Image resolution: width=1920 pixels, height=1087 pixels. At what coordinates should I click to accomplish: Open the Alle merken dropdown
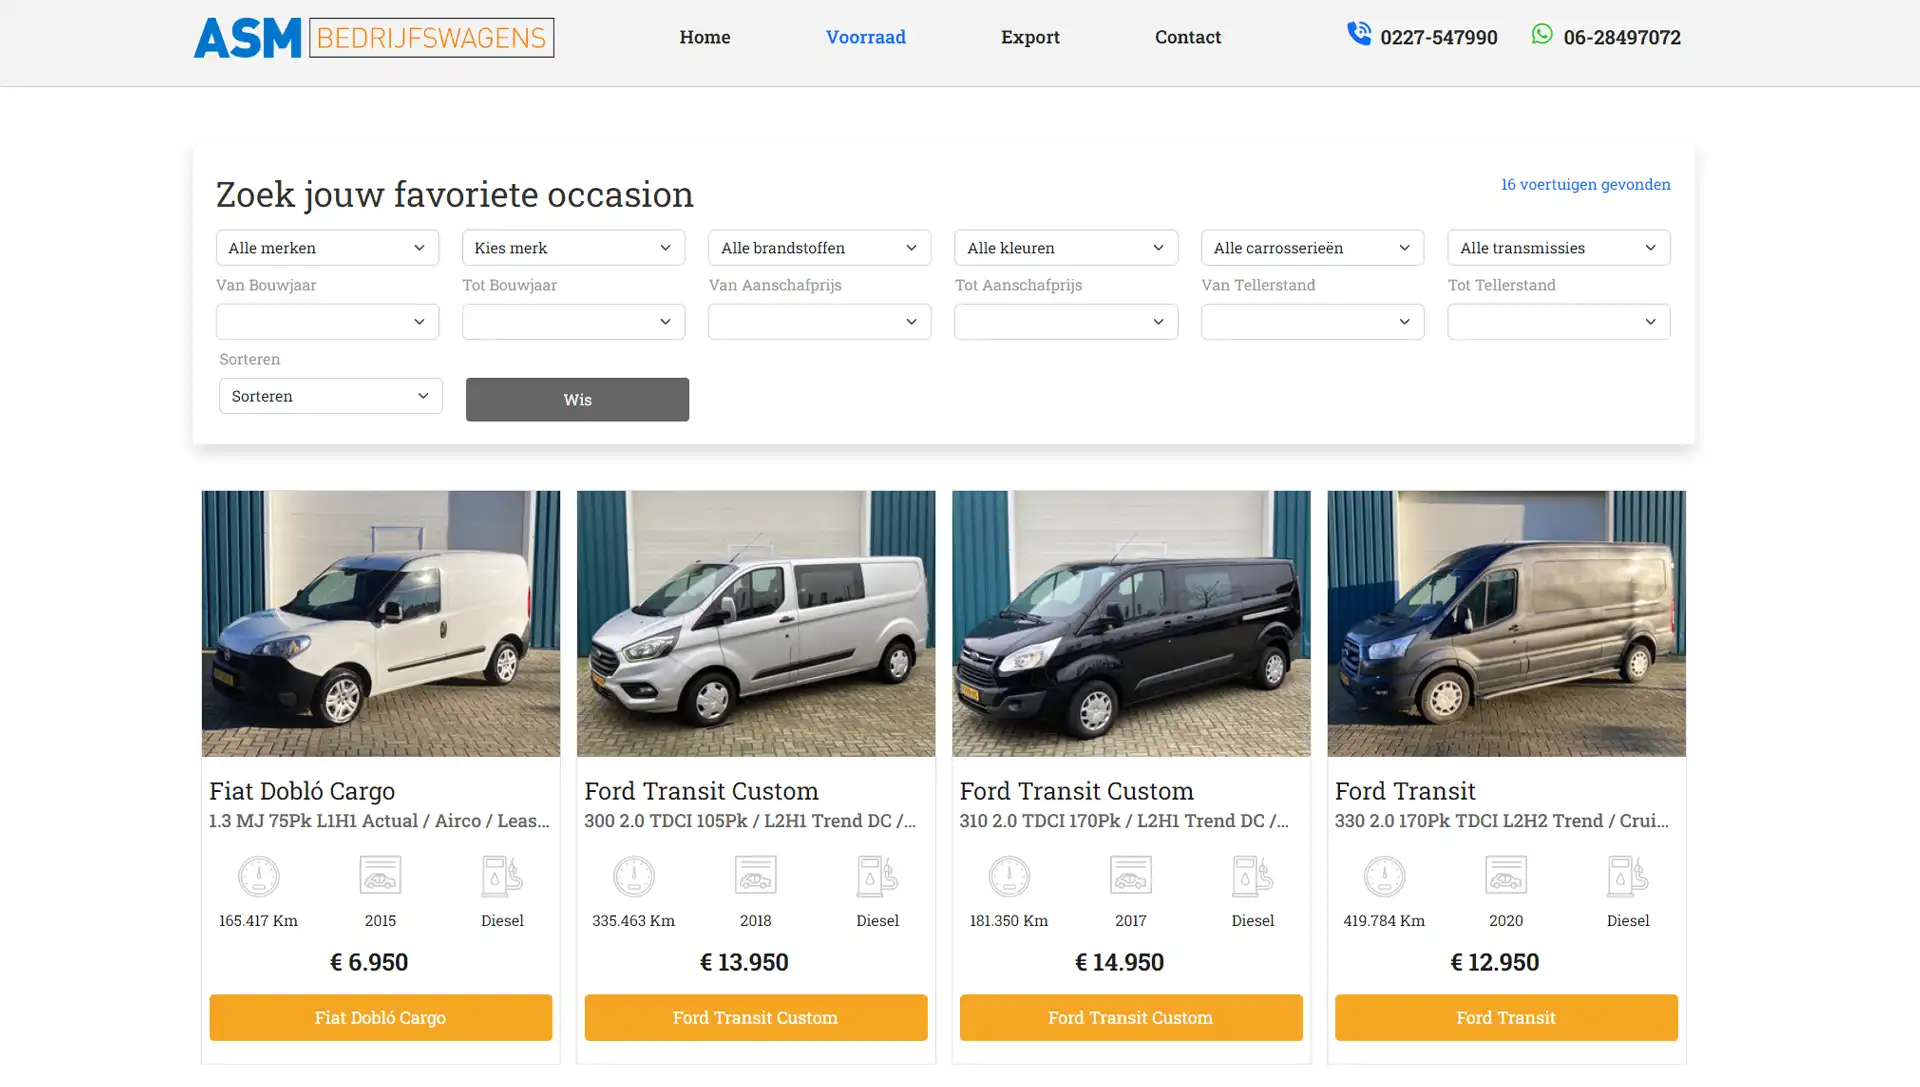327,247
